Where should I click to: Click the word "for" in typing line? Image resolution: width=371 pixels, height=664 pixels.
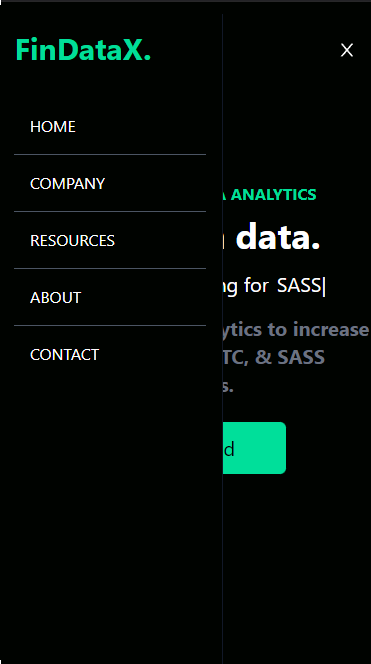tap(256, 286)
